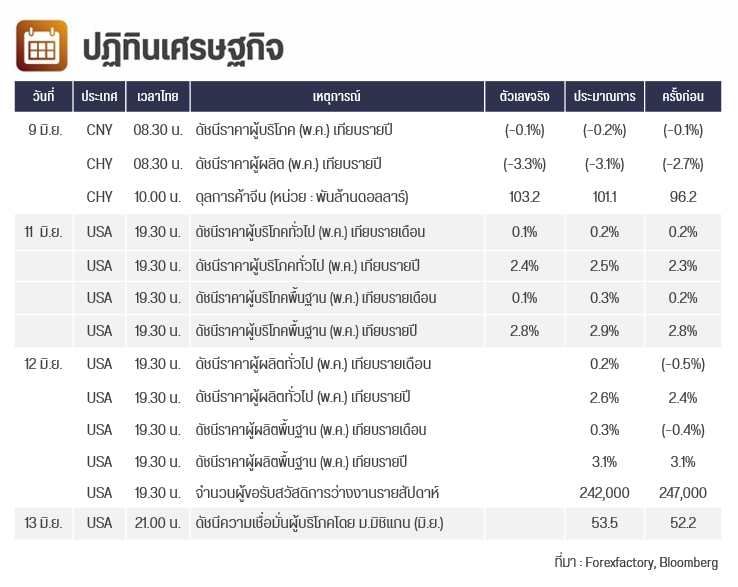The width and height of the screenshot is (738, 587).
Task: Select the ตัวเลขจริง column header
Action: pyautogui.click(x=524, y=96)
